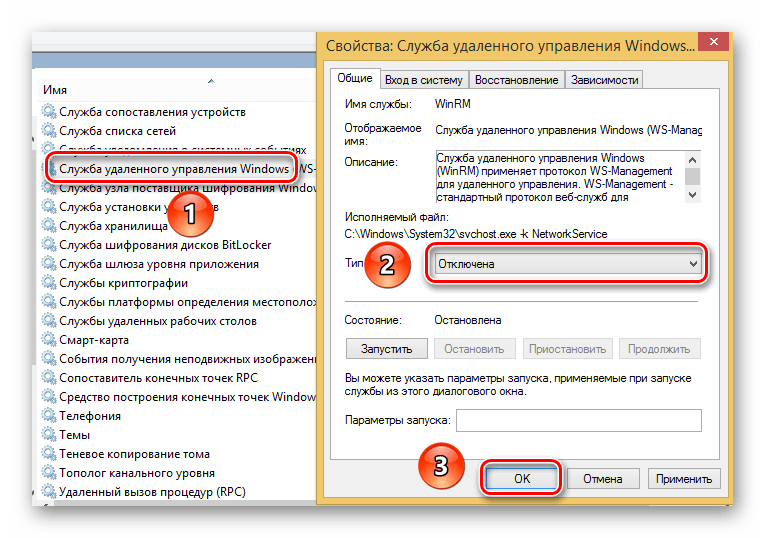Click gear icon beside Службы криптографии
Viewport: 765px width, 538px height.
click(x=49, y=282)
